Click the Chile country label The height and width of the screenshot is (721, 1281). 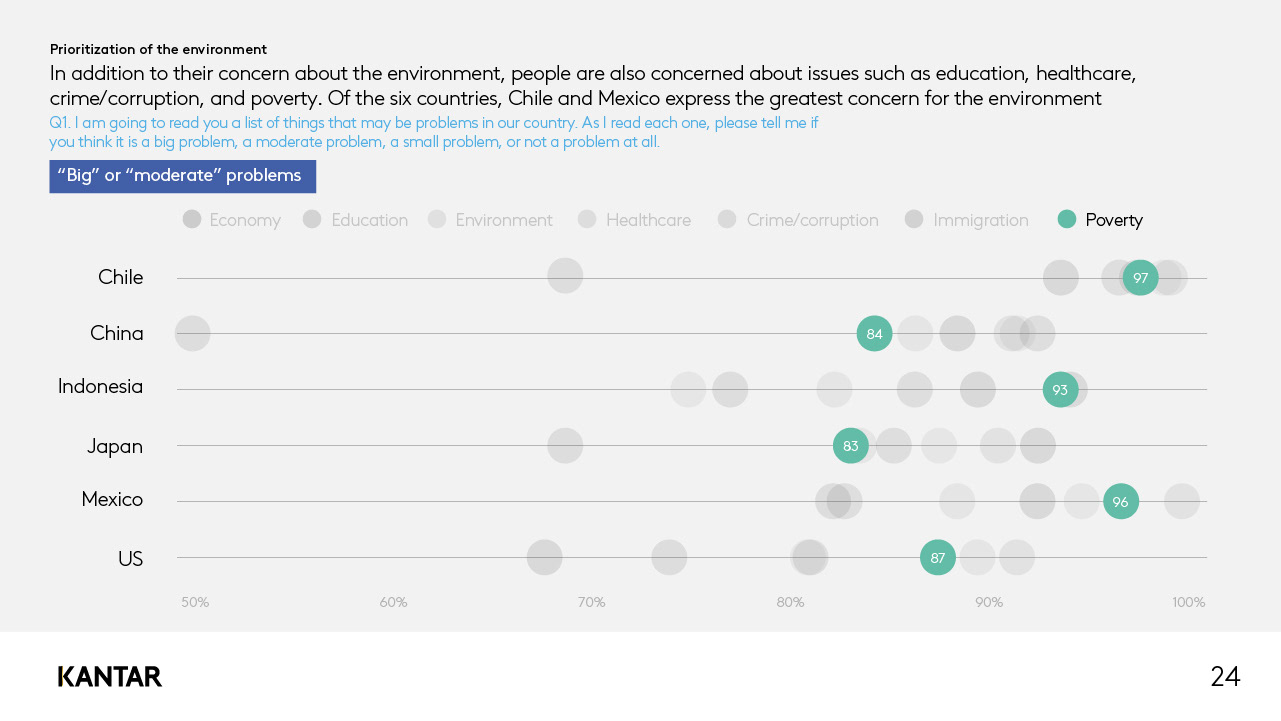coord(121,277)
